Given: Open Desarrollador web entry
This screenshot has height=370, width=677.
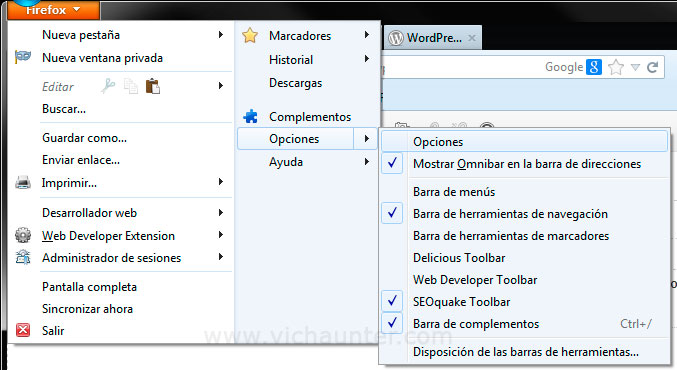Looking at the screenshot, I should [89, 213].
